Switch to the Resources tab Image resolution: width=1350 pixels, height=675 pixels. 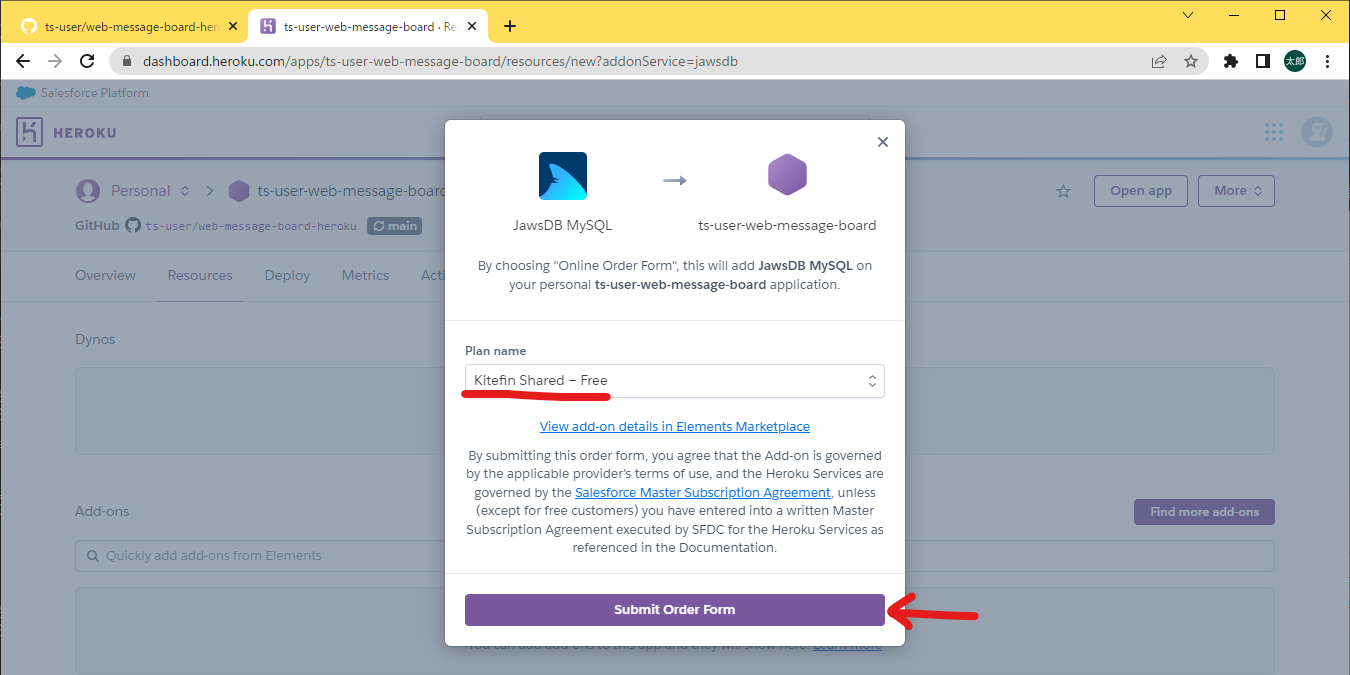pos(200,275)
